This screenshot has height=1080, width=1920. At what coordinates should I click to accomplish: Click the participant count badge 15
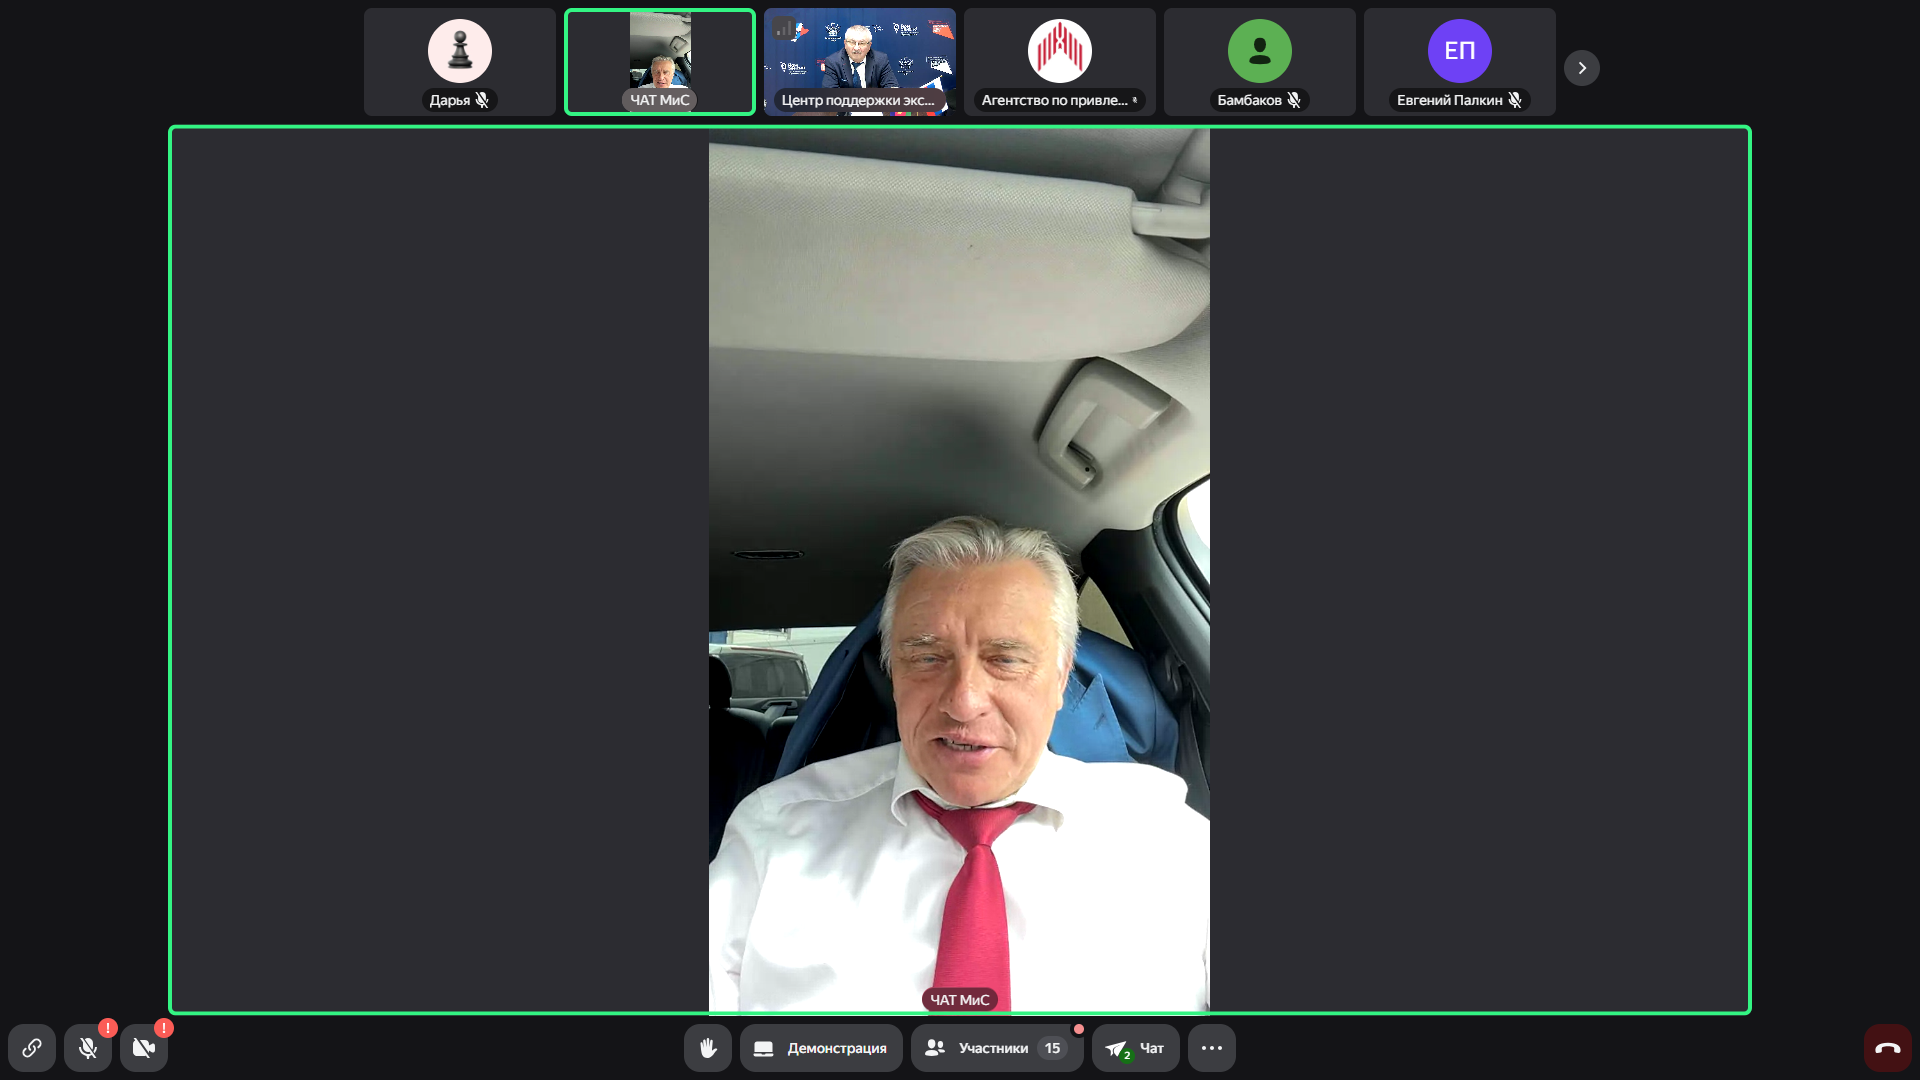point(1052,1048)
